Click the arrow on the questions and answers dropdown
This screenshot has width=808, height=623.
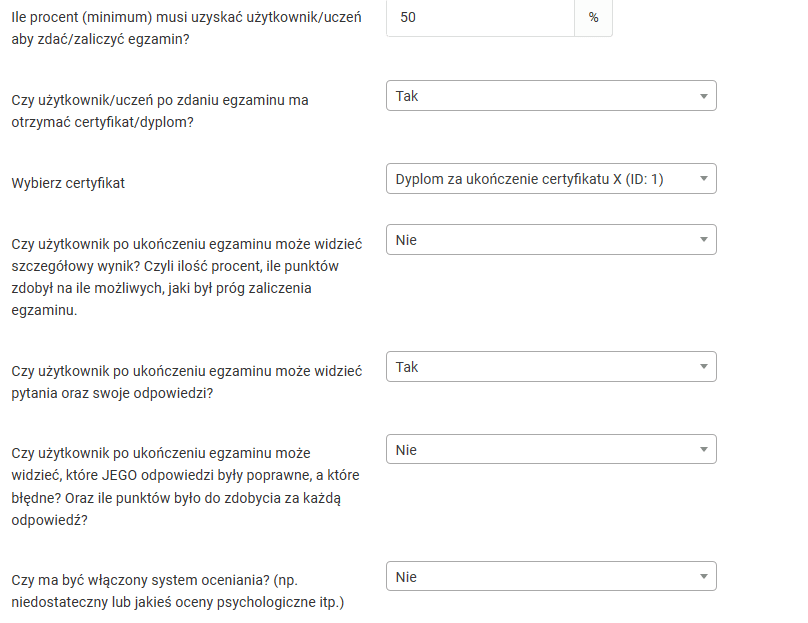(703, 368)
